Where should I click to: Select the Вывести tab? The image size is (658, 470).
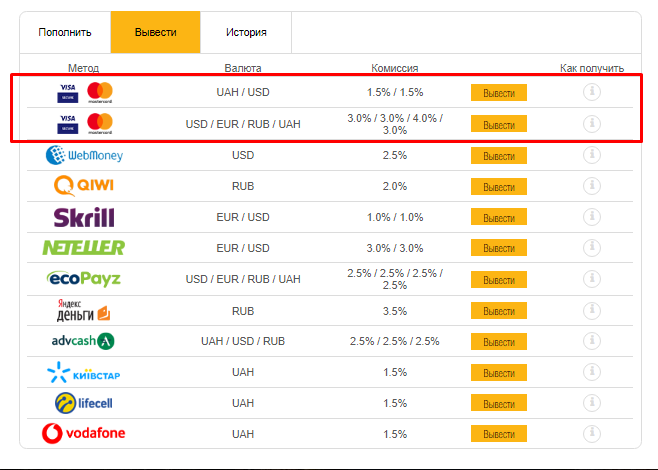(155, 32)
